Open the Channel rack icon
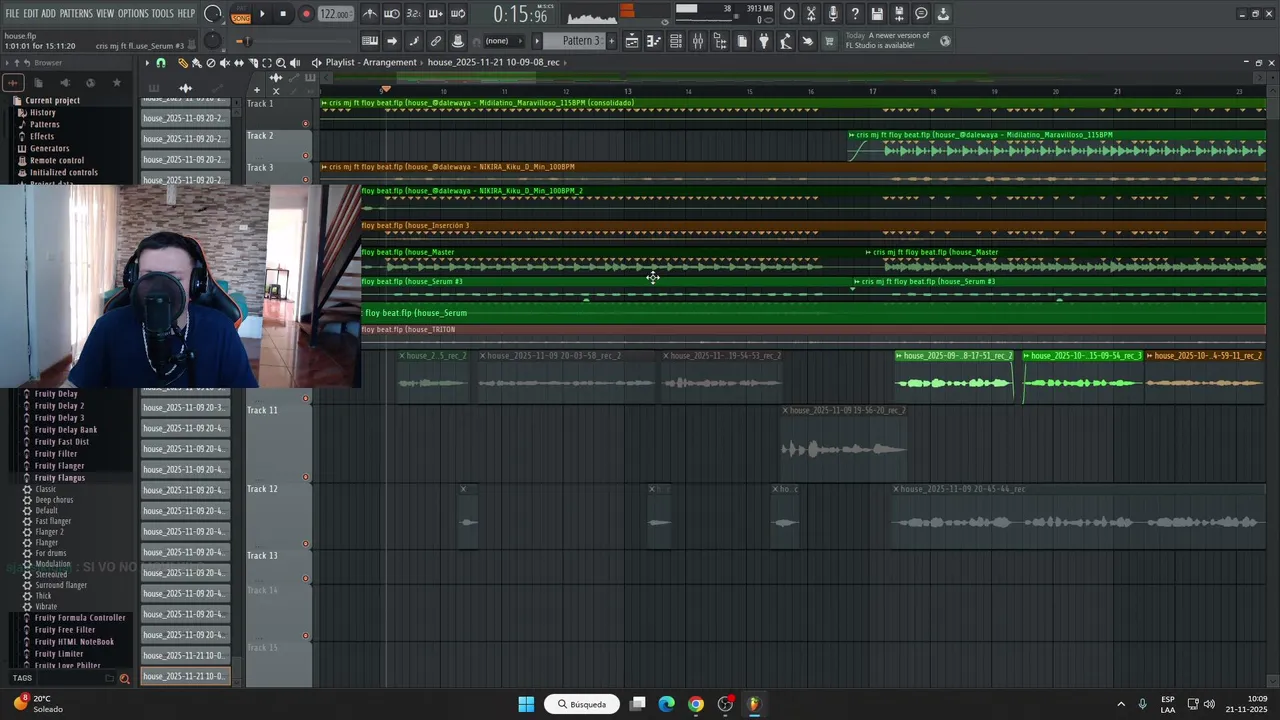The height and width of the screenshot is (720, 1280). pyautogui.click(x=676, y=41)
